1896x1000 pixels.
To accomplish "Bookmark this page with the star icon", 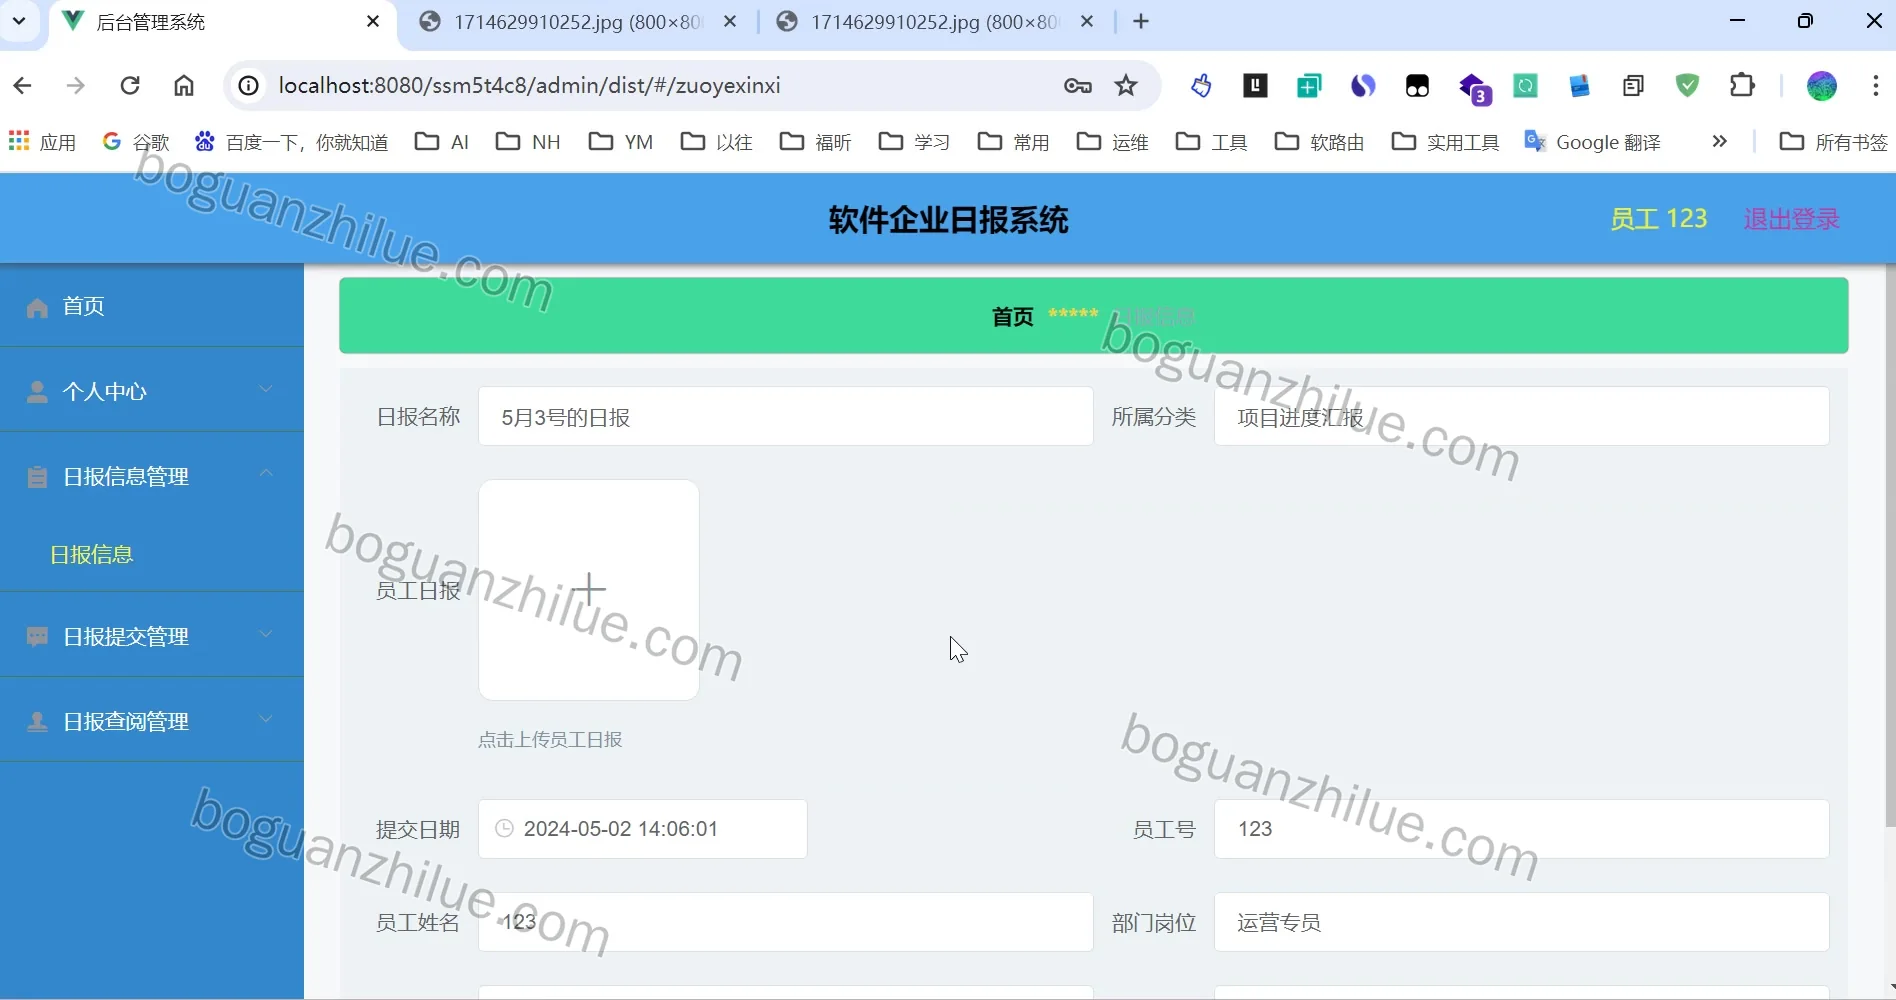I will click(1127, 86).
